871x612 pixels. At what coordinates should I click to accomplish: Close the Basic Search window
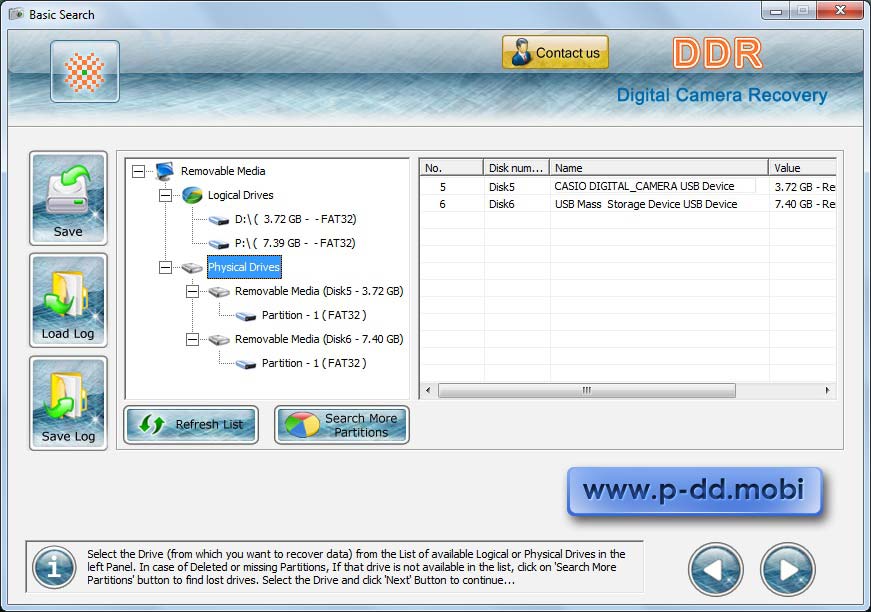pyautogui.click(x=840, y=10)
